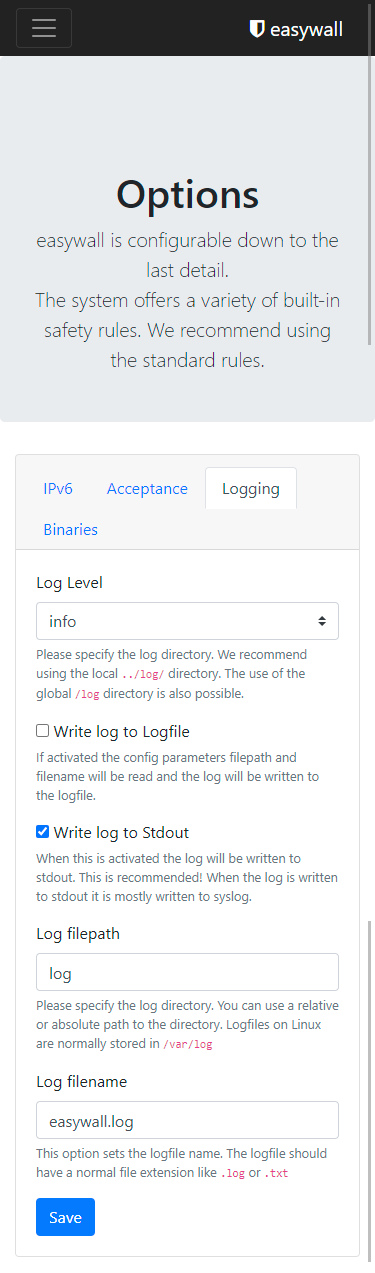The width and height of the screenshot is (375, 1273).
Task: Enable the Write log to Logfile checkbox
Action: (42, 731)
